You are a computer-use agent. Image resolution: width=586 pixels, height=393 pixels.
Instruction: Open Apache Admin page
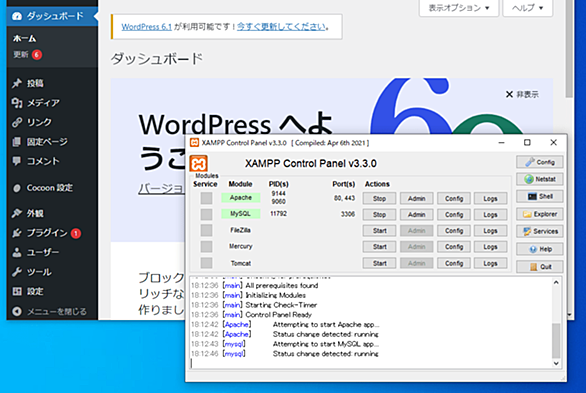(417, 198)
